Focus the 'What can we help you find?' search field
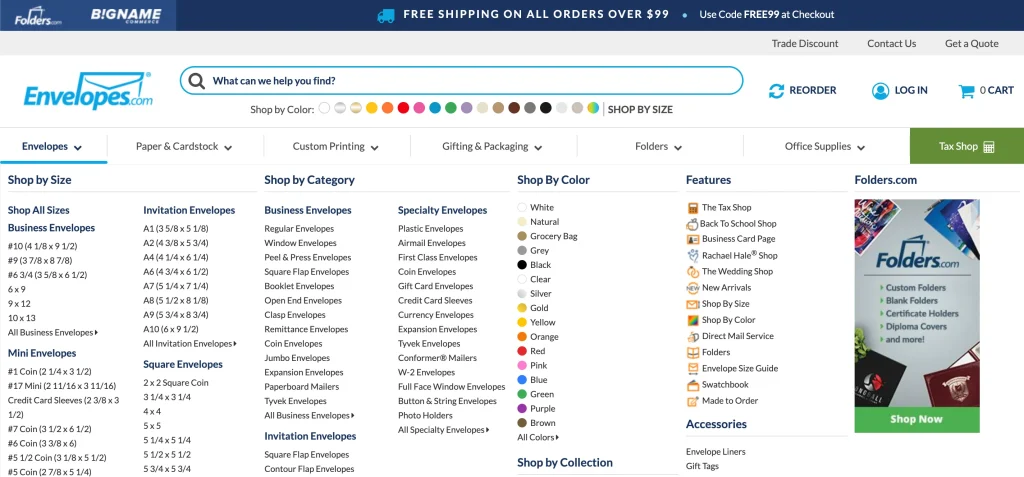The width and height of the screenshot is (1024, 477). (470, 81)
